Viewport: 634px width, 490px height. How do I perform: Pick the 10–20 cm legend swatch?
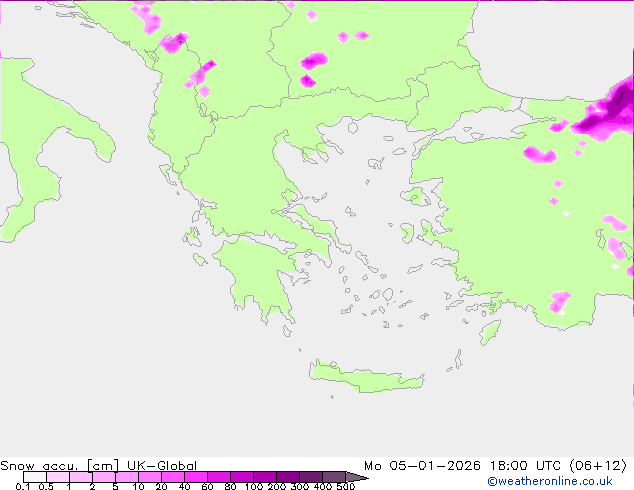click(150, 477)
